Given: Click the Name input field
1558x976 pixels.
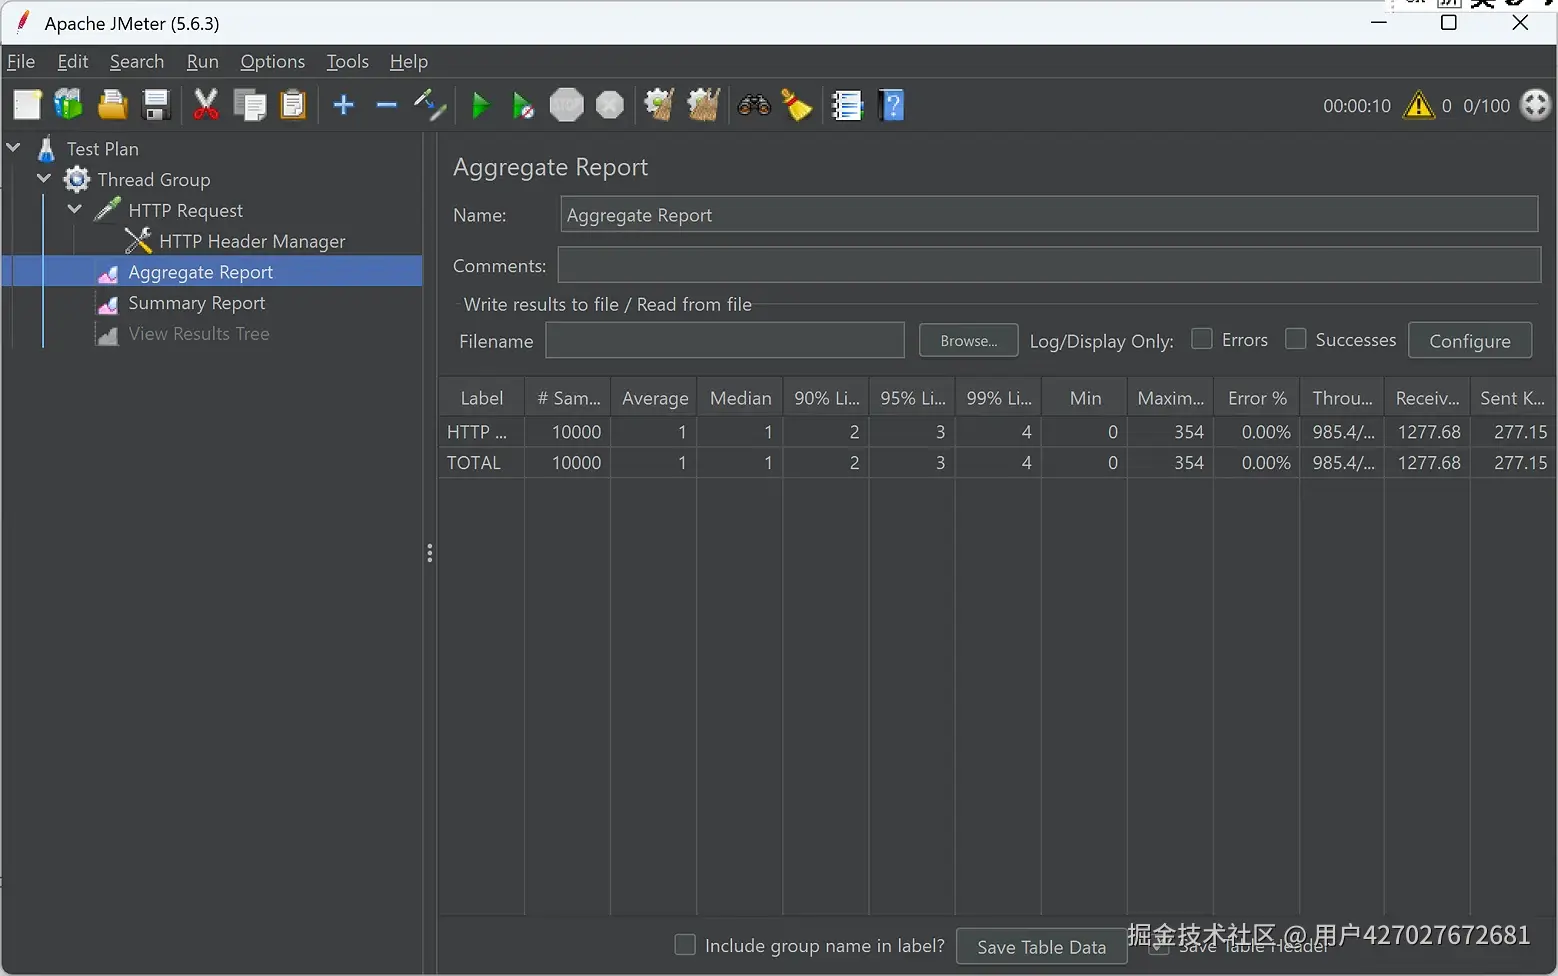Looking at the screenshot, I should point(1049,215).
